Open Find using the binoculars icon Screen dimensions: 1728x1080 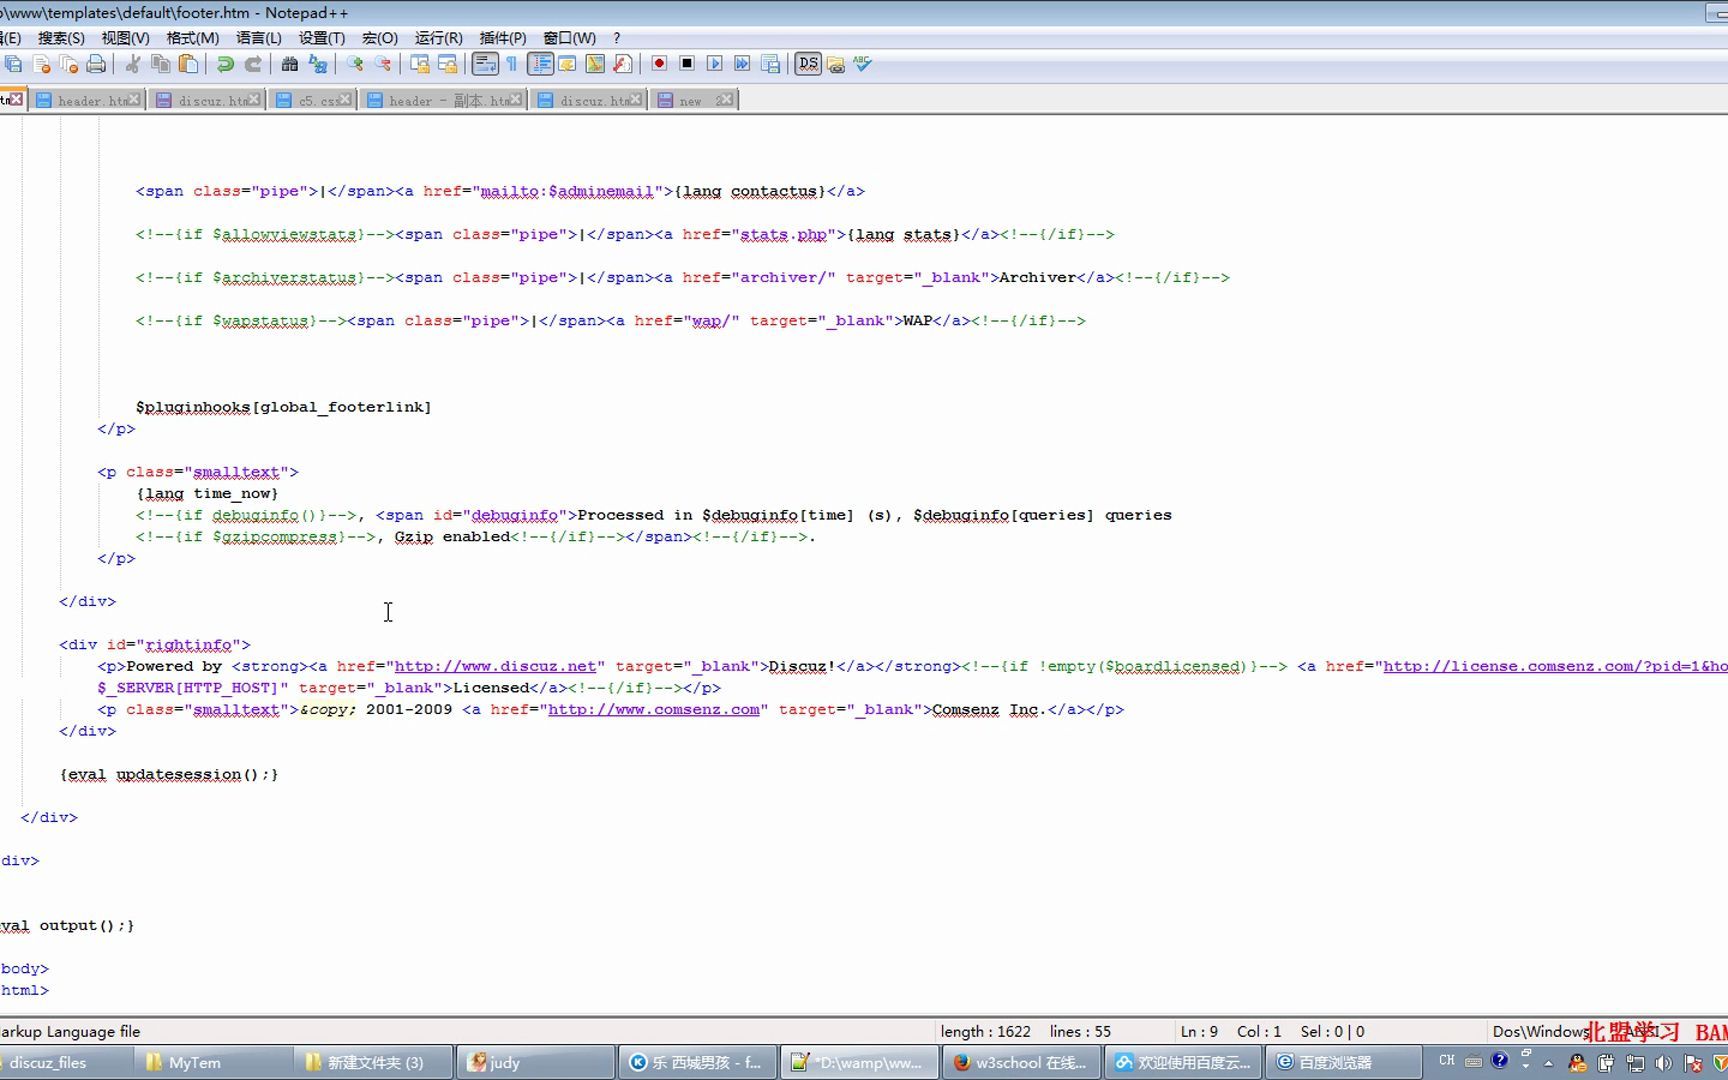pyautogui.click(x=290, y=64)
